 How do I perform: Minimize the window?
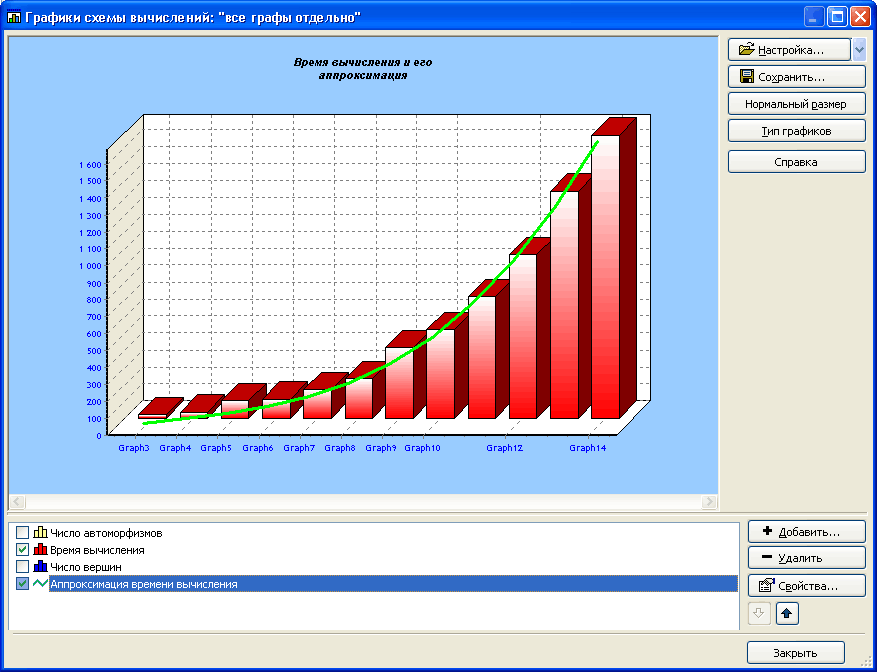(814, 17)
